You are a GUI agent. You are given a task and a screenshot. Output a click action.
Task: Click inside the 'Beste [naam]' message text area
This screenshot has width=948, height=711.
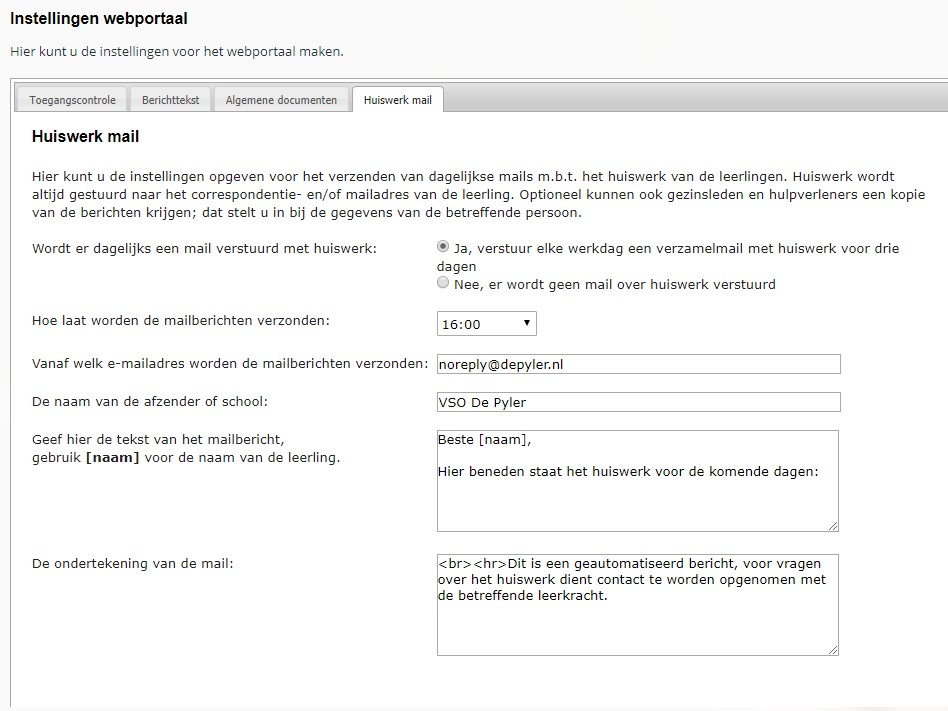click(x=637, y=480)
